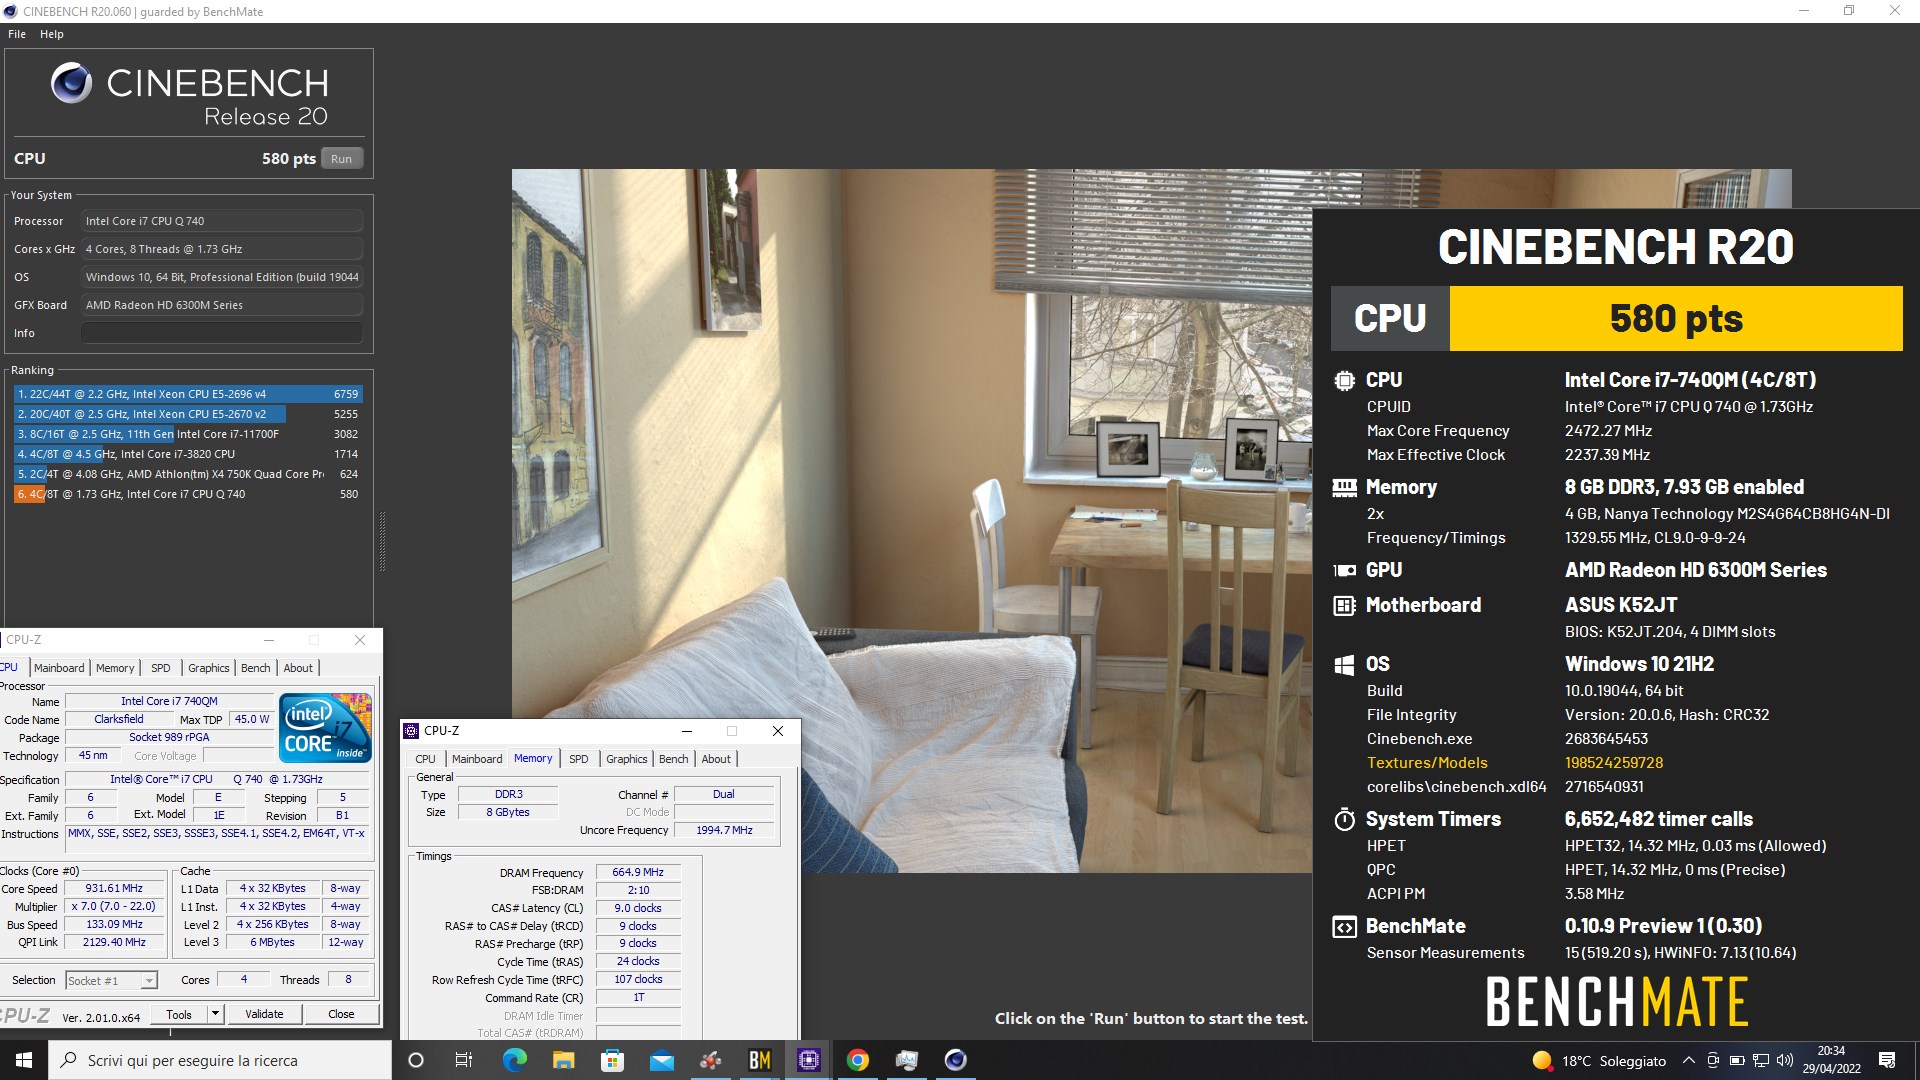Screen dimensions: 1920x1080
Task: Click the Tools button in CPU-Z
Action: click(x=179, y=1014)
